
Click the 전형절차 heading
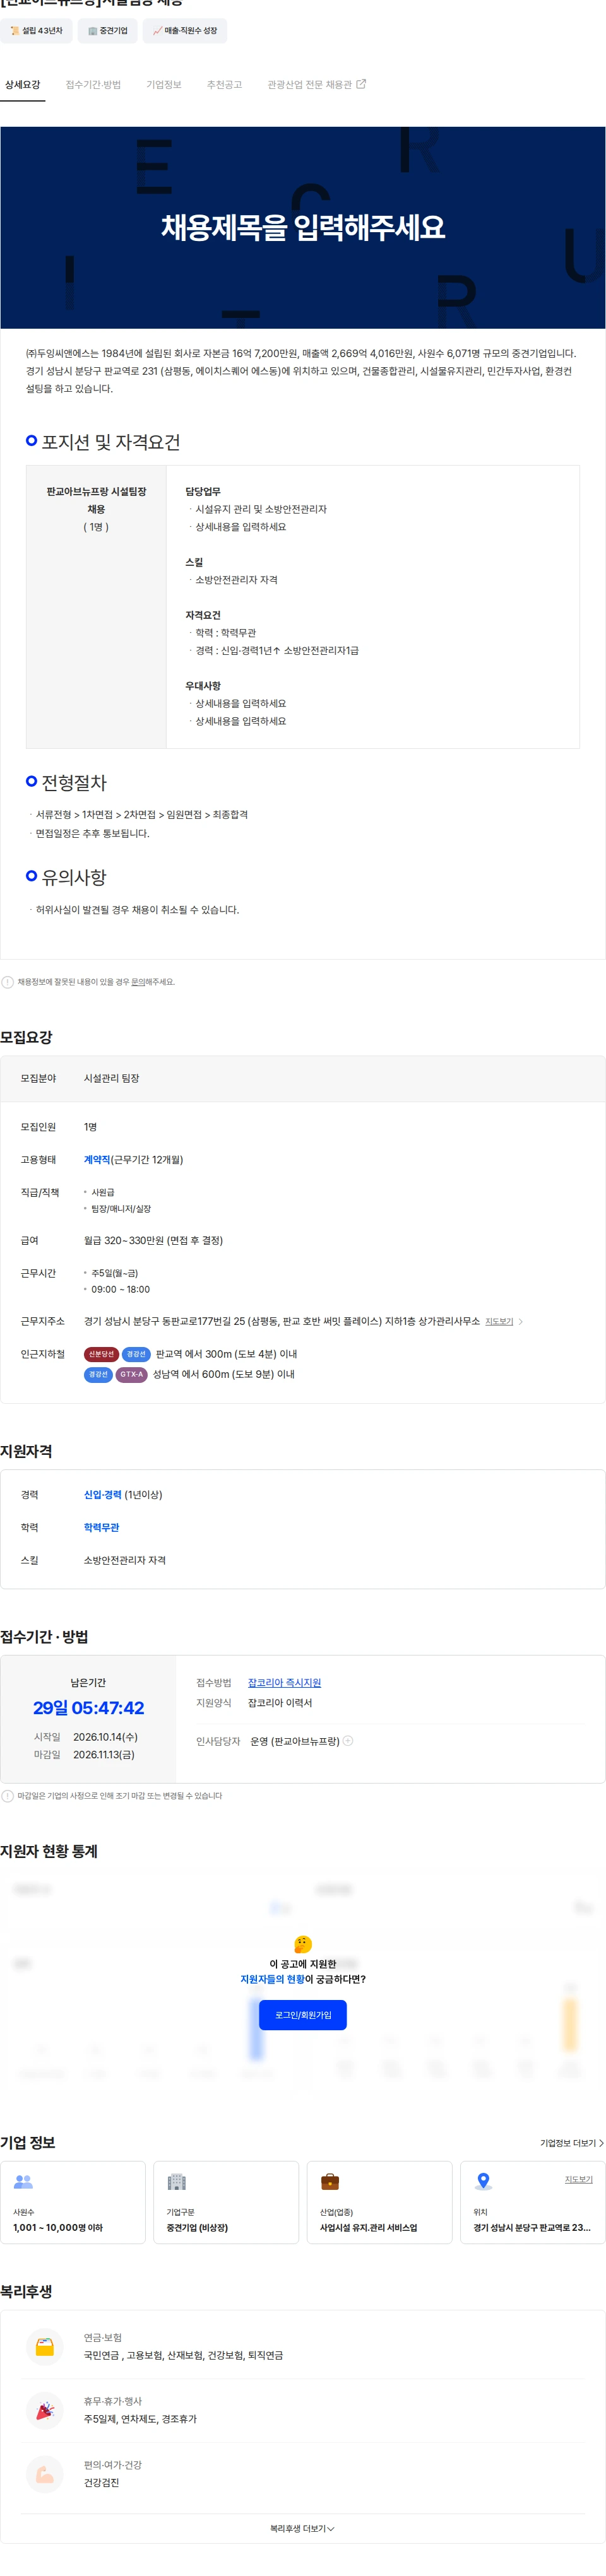click(x=74, y=783)
